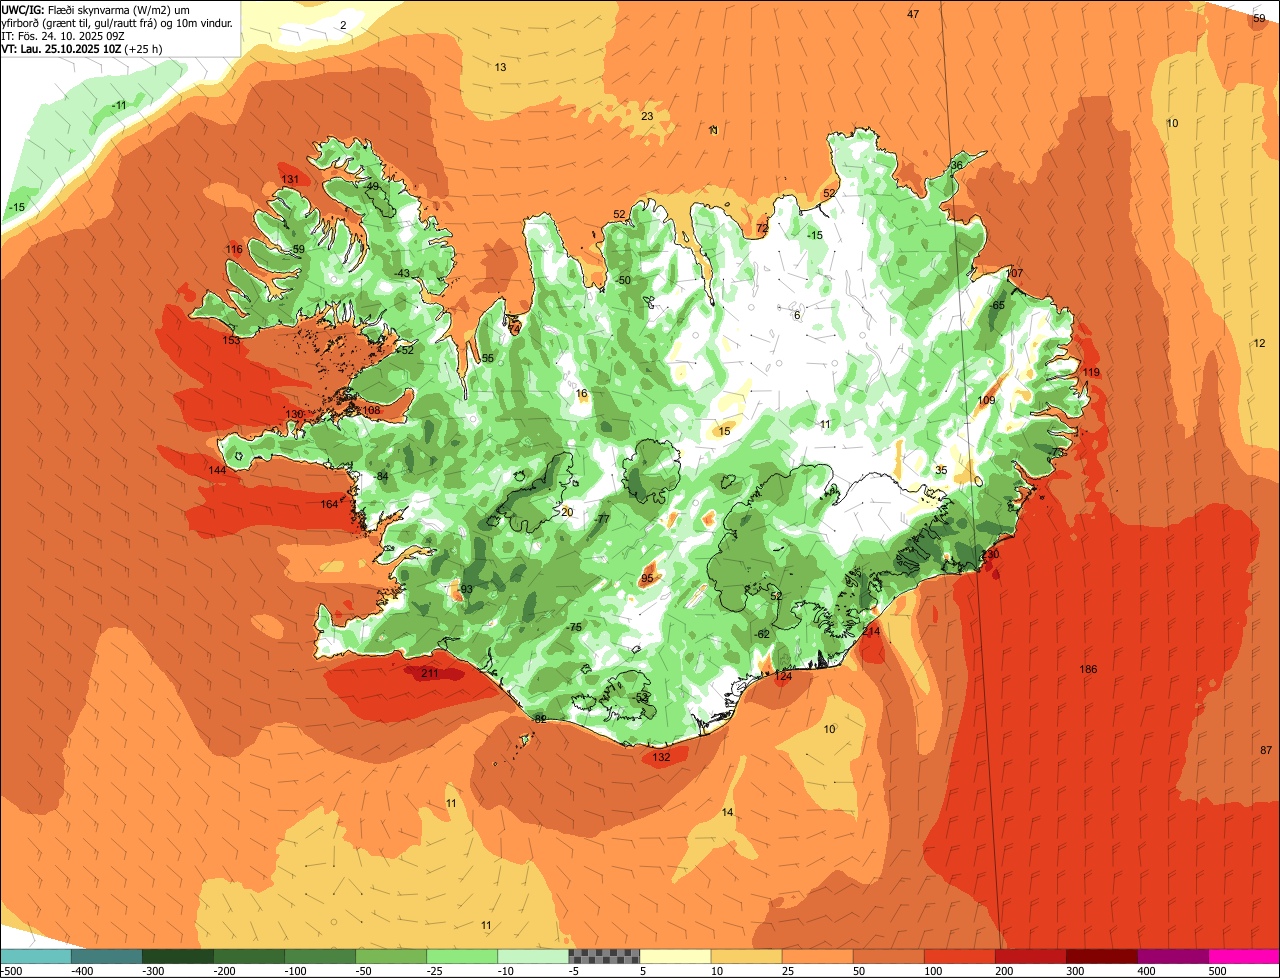Click the checkered swatch between -5 and 5
Viewport: 1280px width, 978px height.
(x=603, y=956)
